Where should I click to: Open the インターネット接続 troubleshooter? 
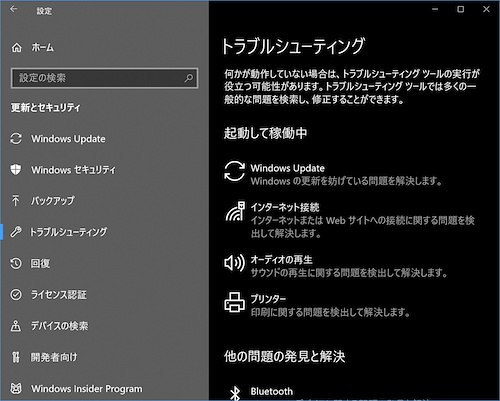[x=349, y=220]
